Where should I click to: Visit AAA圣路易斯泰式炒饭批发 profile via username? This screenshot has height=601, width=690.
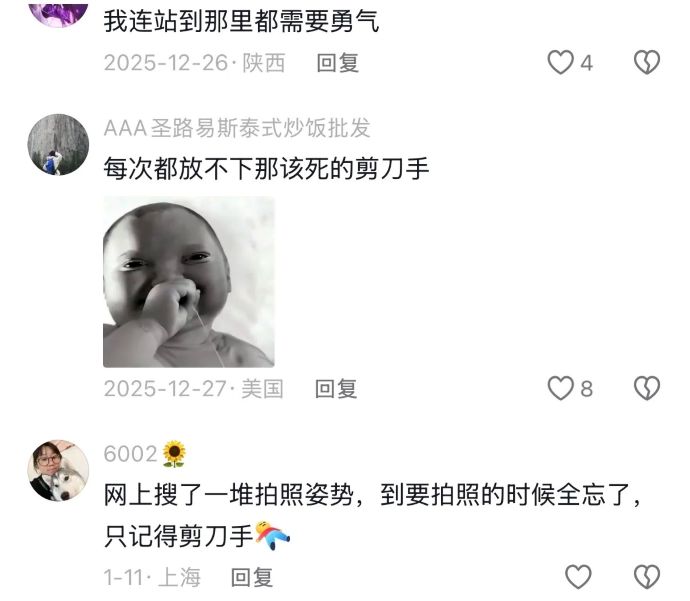[237, 128]
